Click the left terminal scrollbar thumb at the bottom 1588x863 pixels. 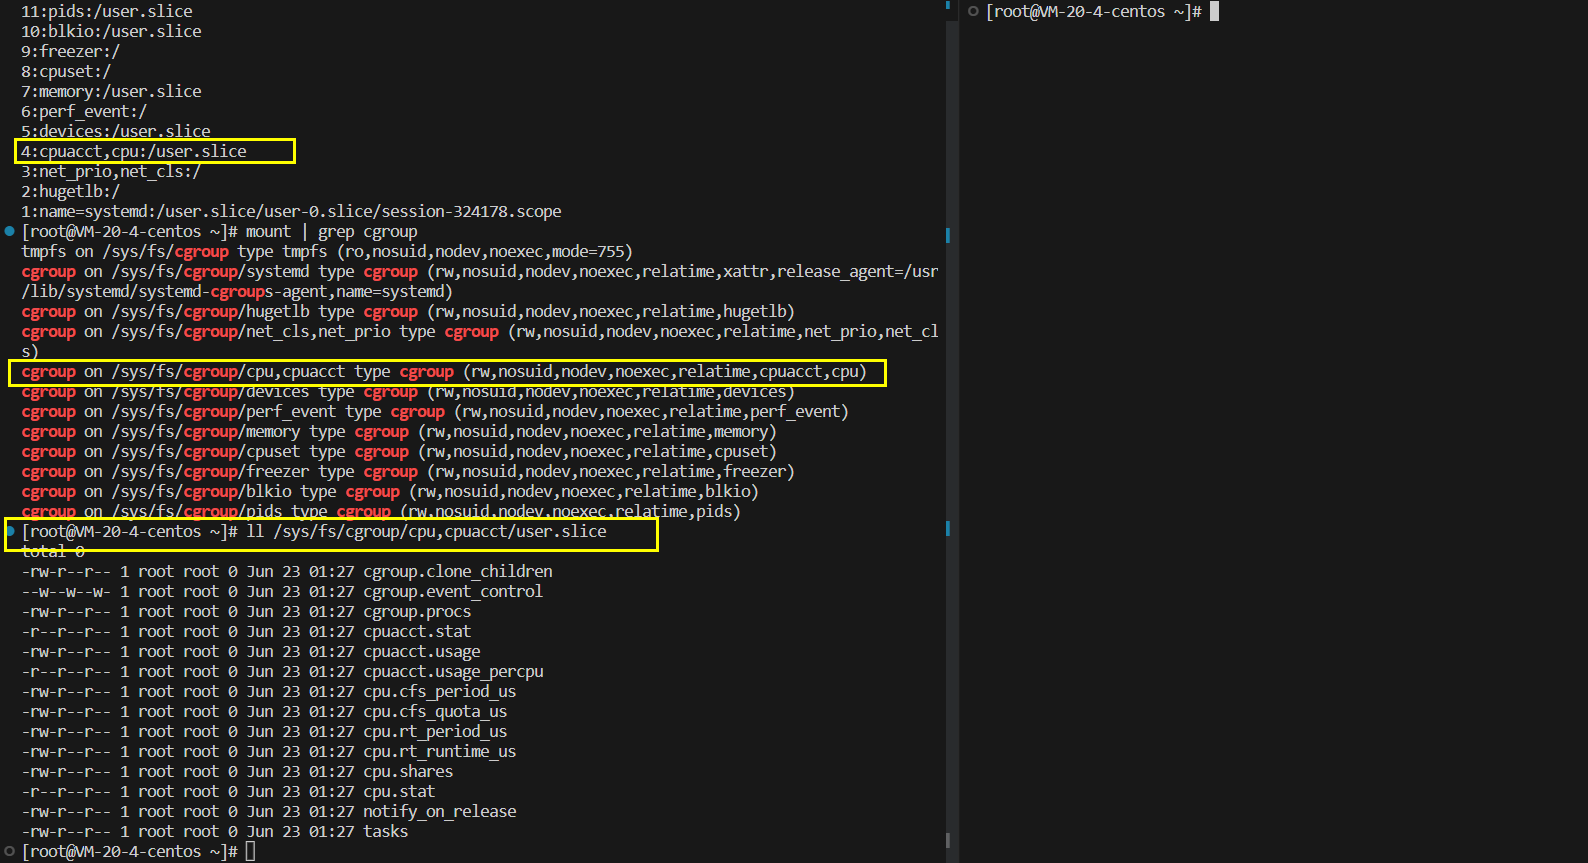click(x=947, y=841)
